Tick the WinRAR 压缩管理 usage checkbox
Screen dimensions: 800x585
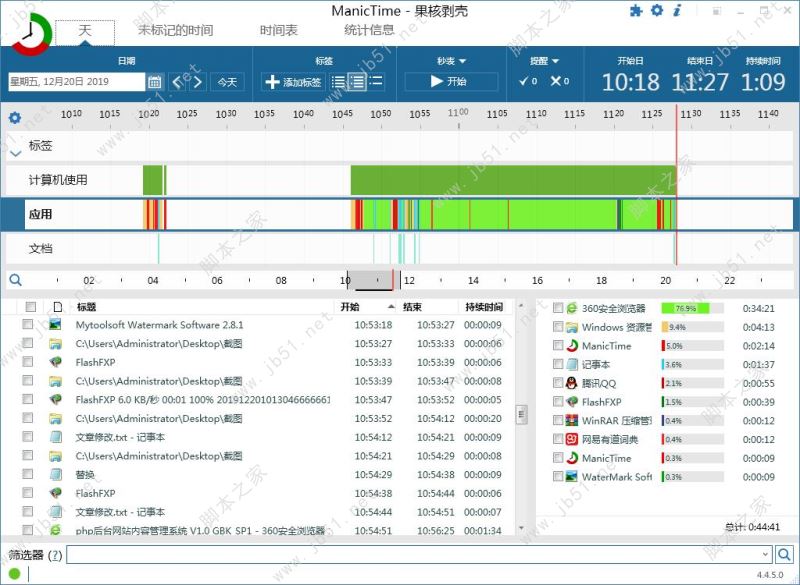[x=558, y=420]
